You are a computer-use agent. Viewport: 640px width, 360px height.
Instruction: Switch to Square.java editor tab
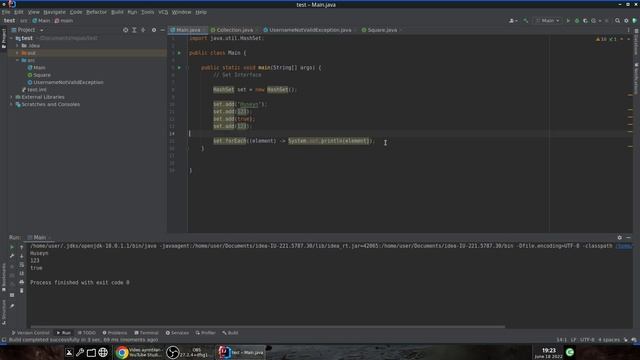382,30
